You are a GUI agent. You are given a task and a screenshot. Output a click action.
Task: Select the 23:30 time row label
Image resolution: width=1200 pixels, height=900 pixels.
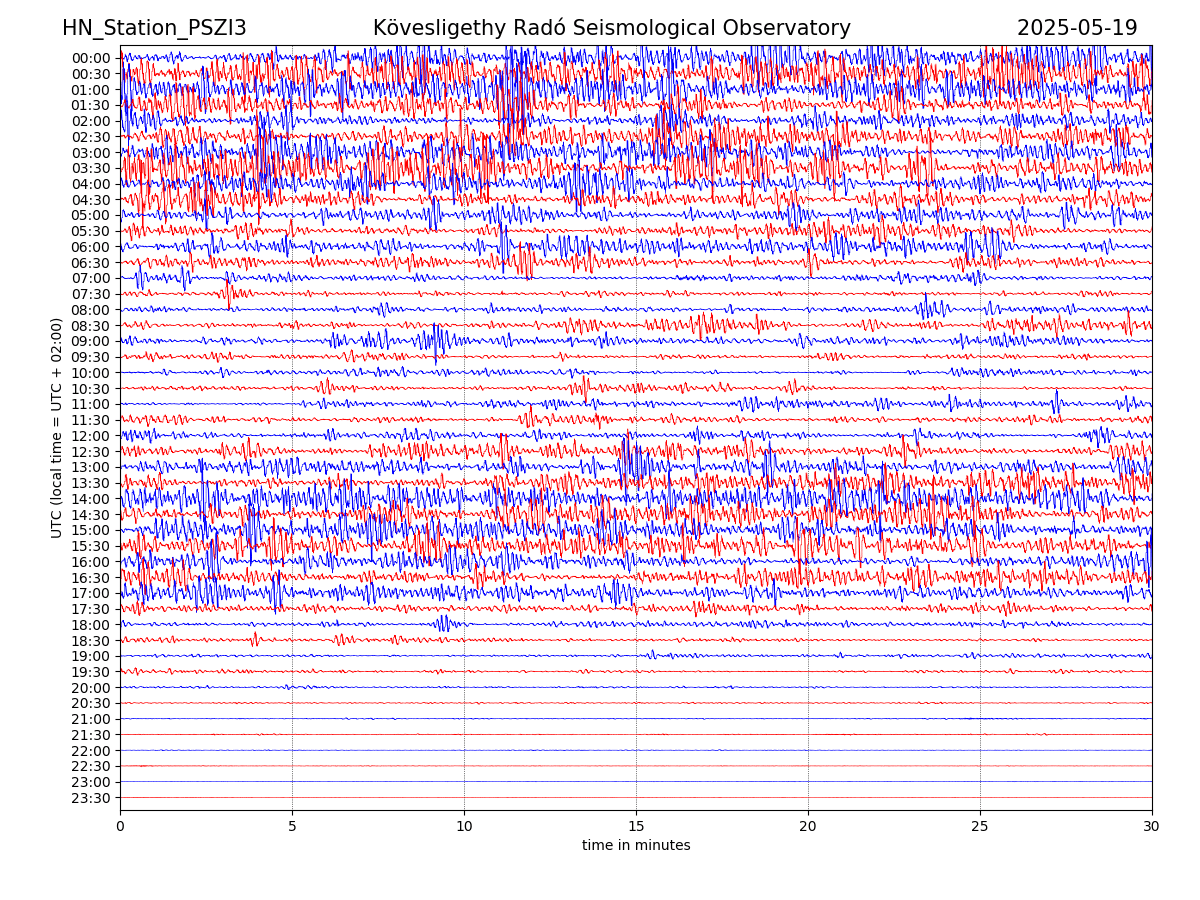(x=90, y=798)
